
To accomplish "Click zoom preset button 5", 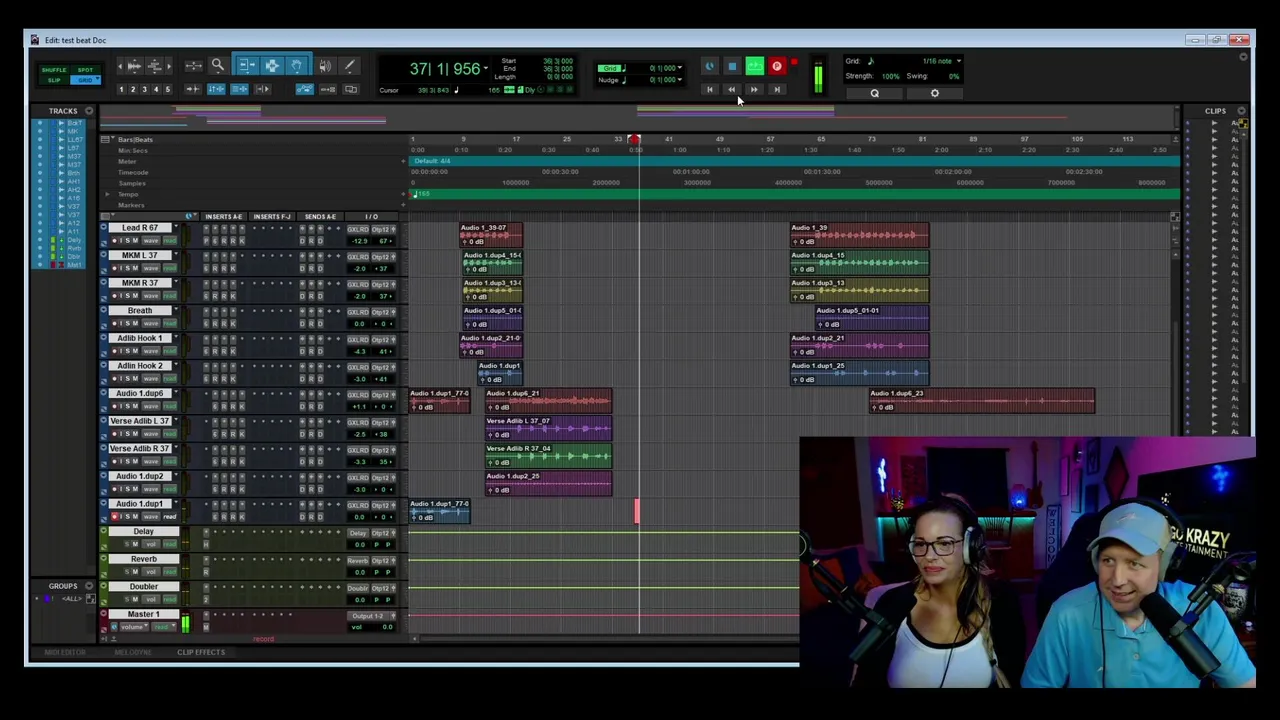I will (167, 89).
